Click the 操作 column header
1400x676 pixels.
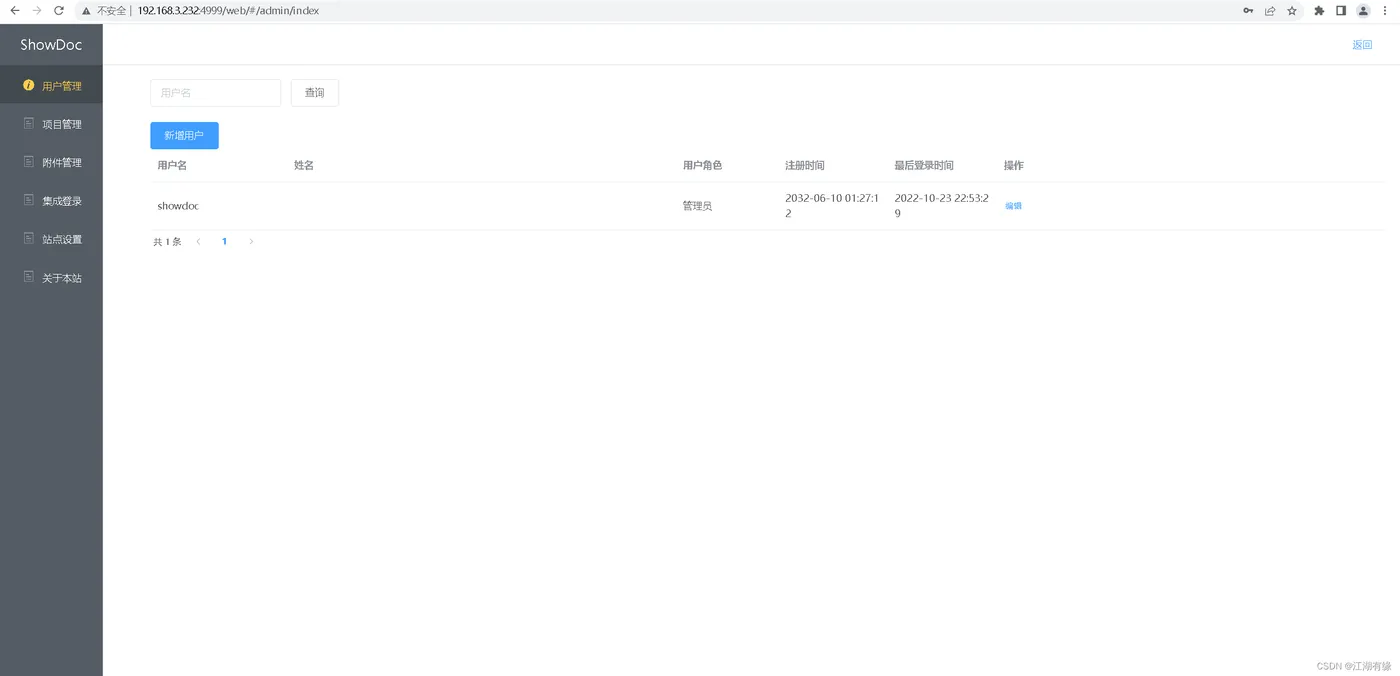(1014, 165)
